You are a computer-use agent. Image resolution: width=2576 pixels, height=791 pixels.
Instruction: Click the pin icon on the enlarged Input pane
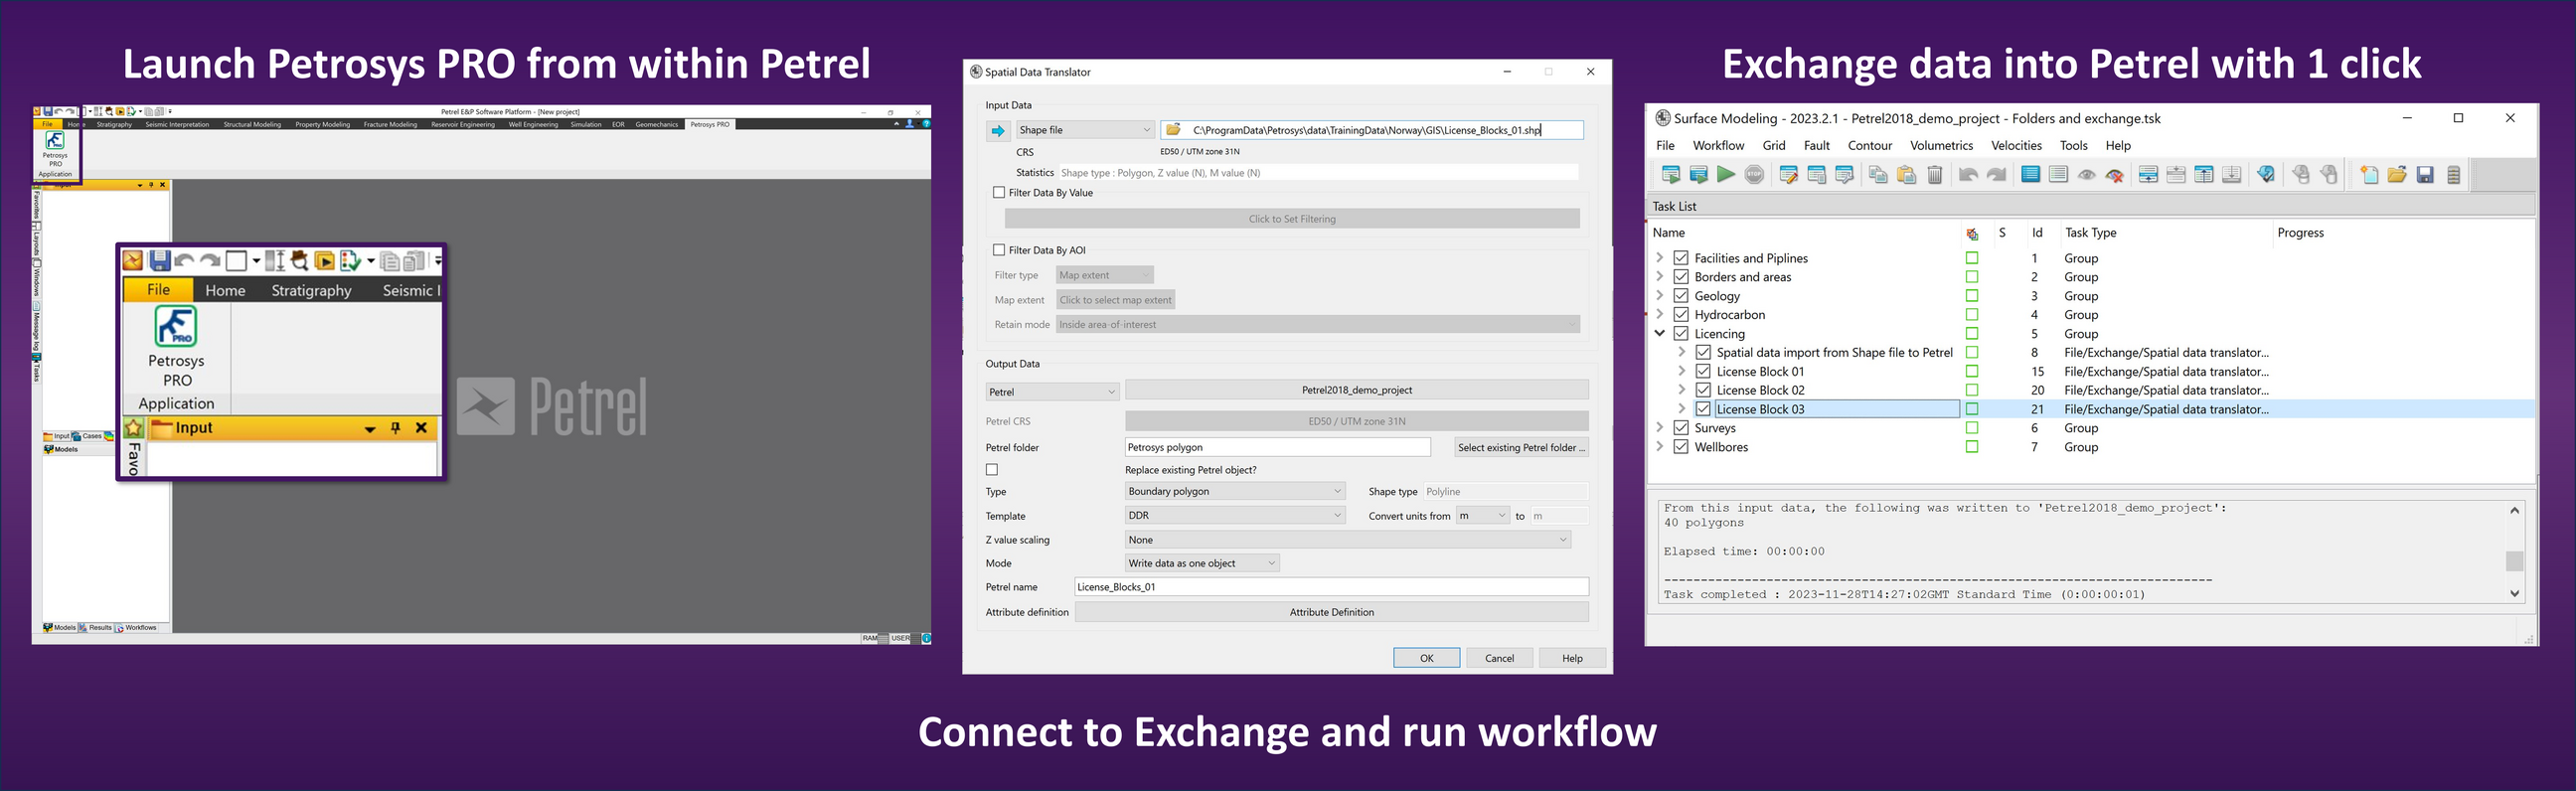click(x=396, y=428)
